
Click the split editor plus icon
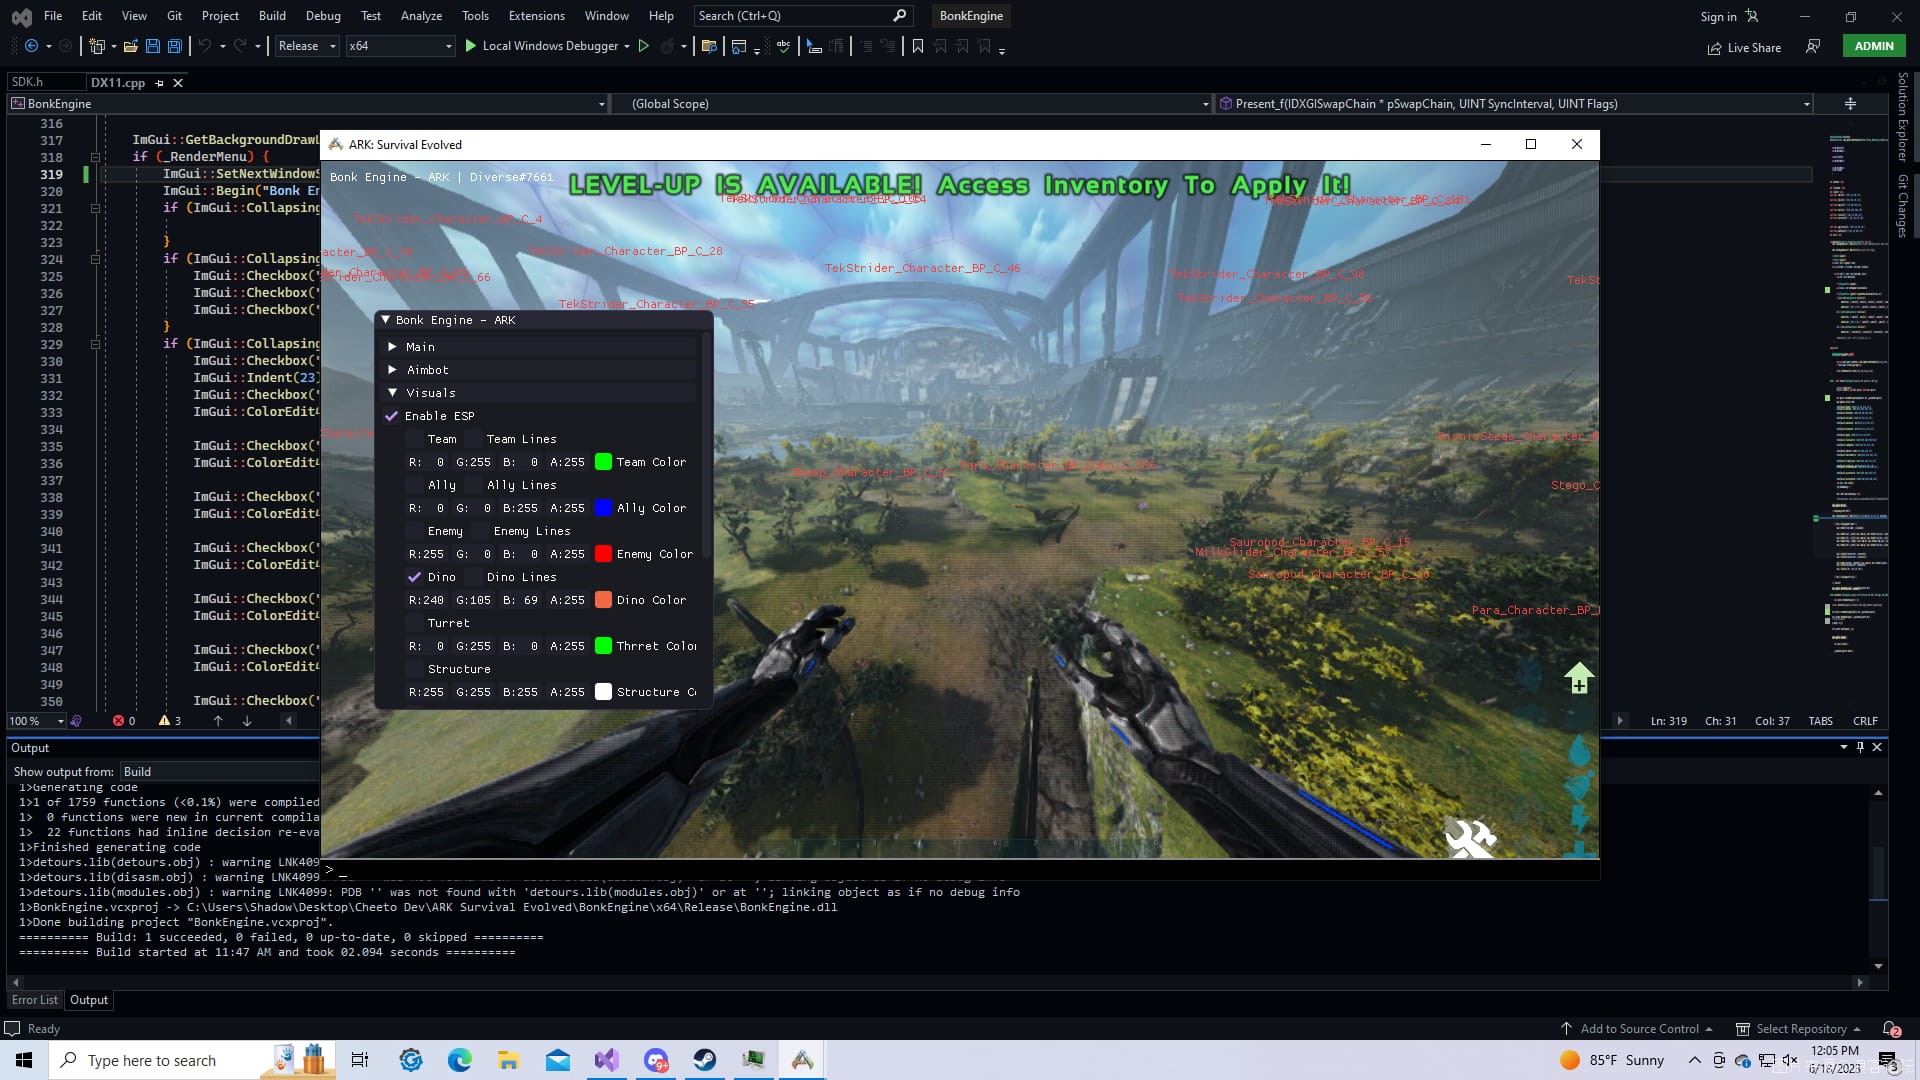tap(1850, 104)
